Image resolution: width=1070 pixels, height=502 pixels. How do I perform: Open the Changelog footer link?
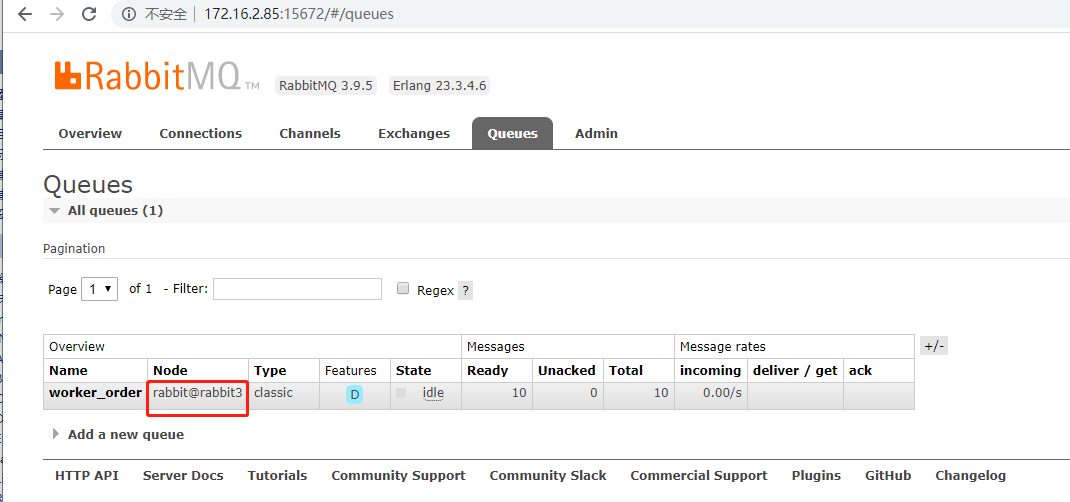pyautogui.click(x=970, y=475)
